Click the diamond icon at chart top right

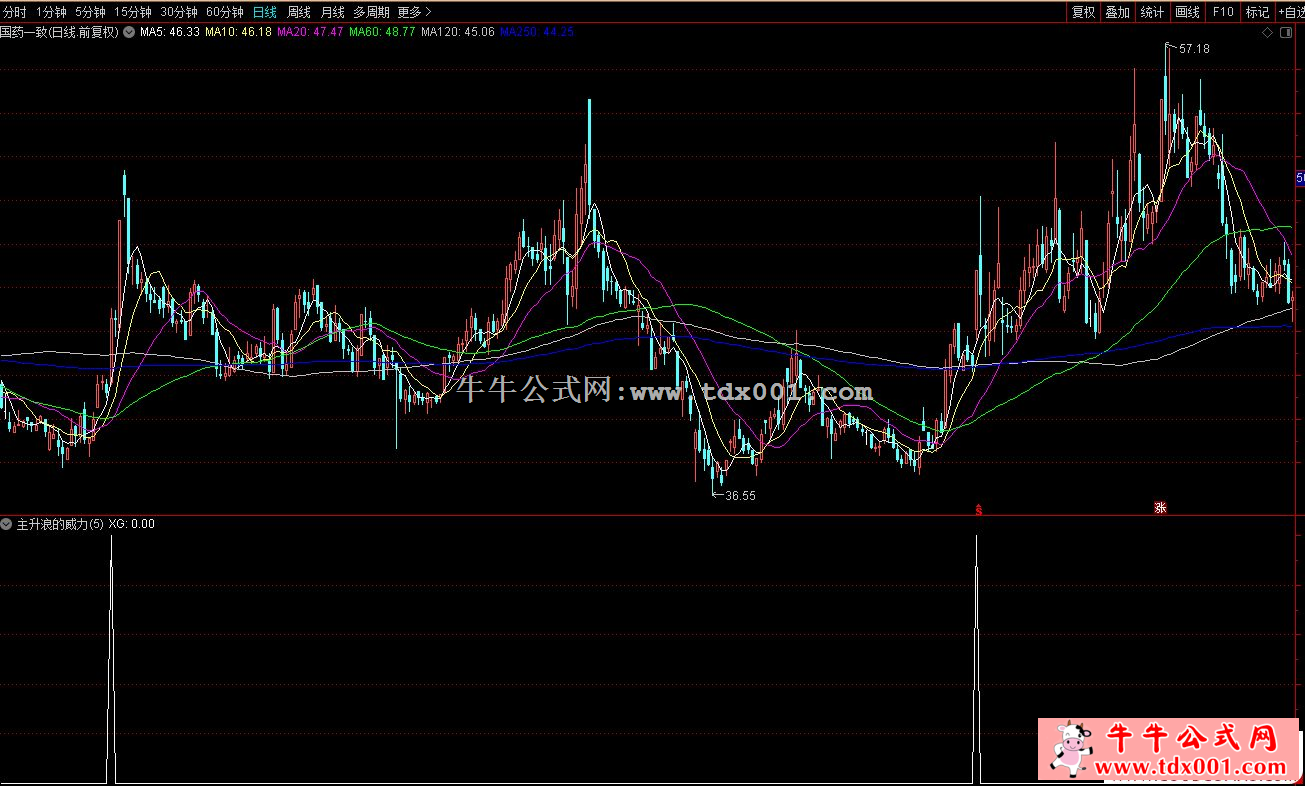point(1268,33)
